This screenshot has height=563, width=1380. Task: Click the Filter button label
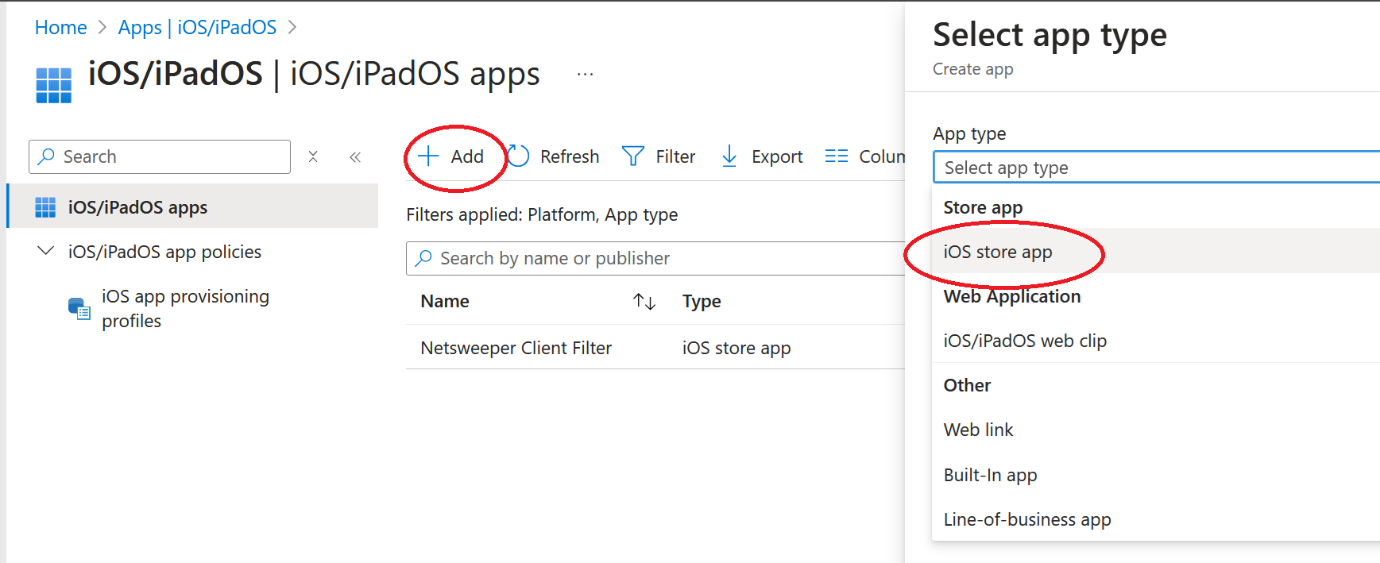point(676,157)
